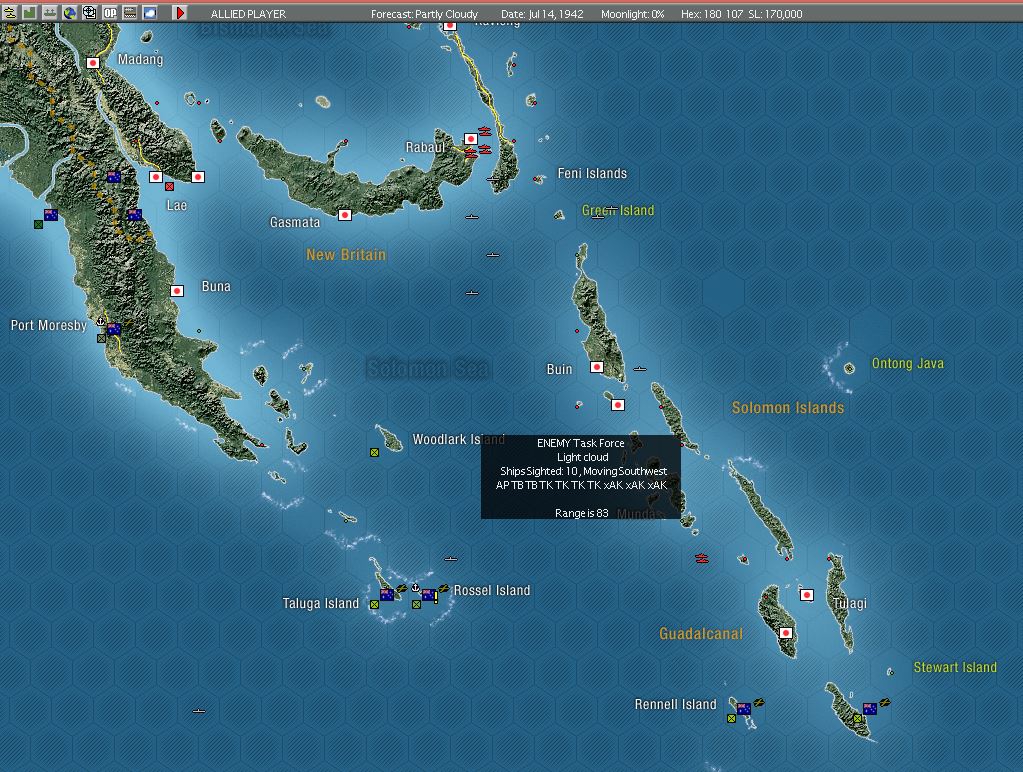Select the ship icon north of Rossel Island
This screenshot has height=772, width=1023.
click(x=450, y=559)
